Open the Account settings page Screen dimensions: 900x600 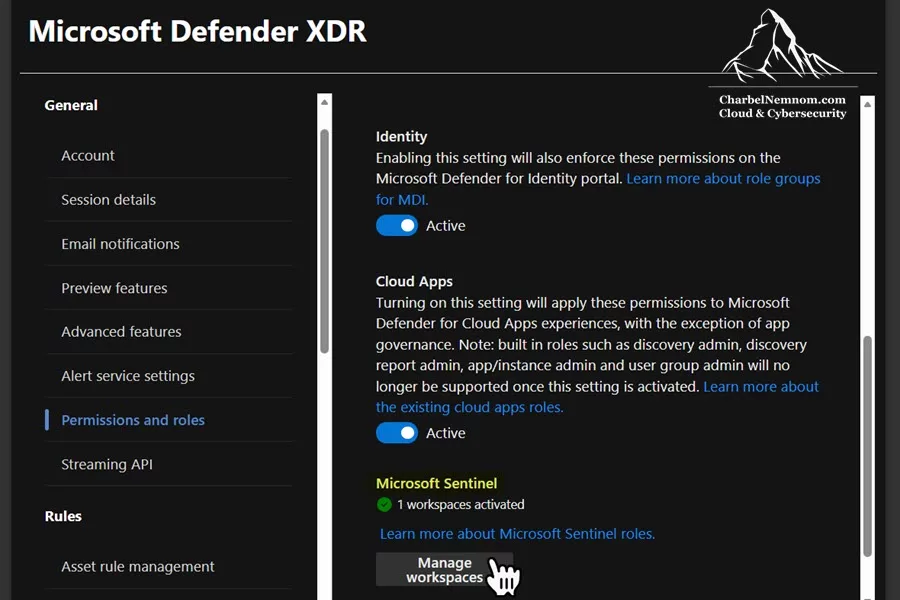tap(88, 156)
